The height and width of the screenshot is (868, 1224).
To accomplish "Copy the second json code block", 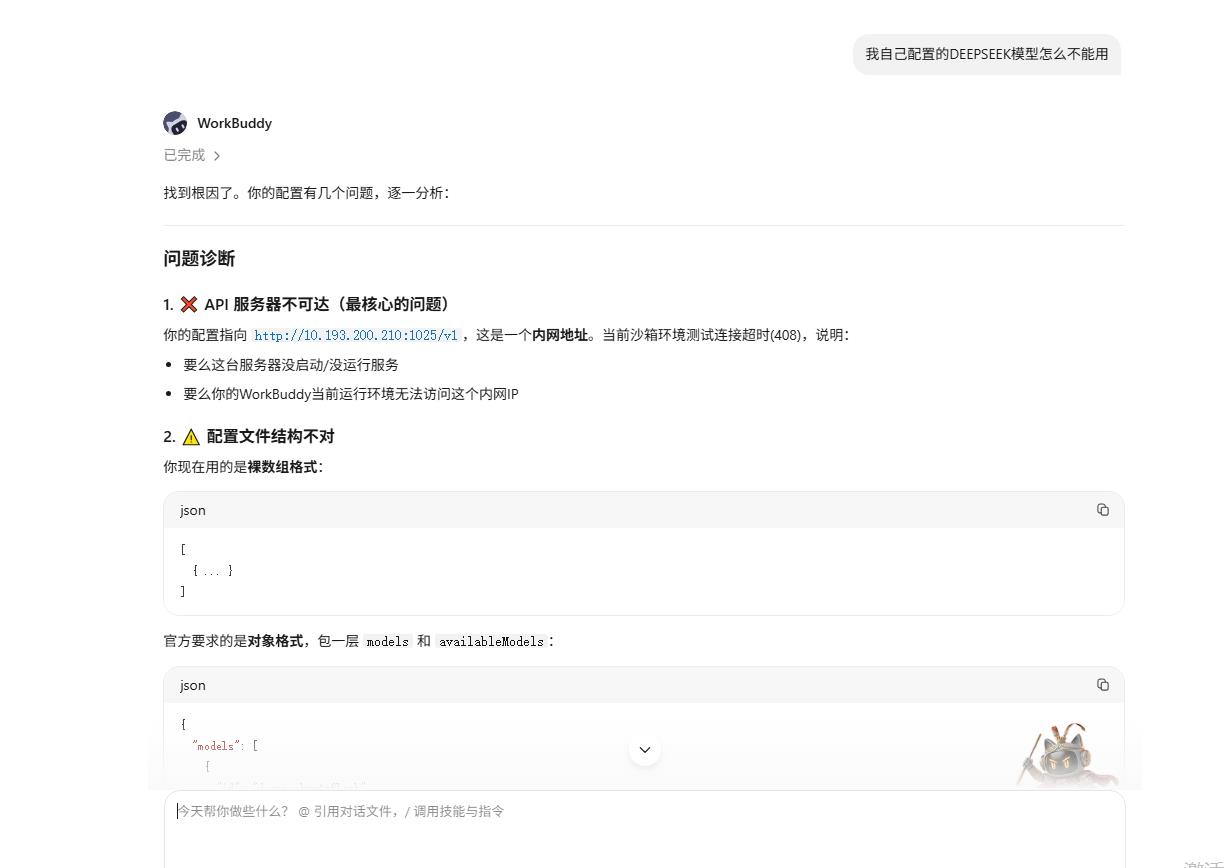I will tap(1102, 685).
